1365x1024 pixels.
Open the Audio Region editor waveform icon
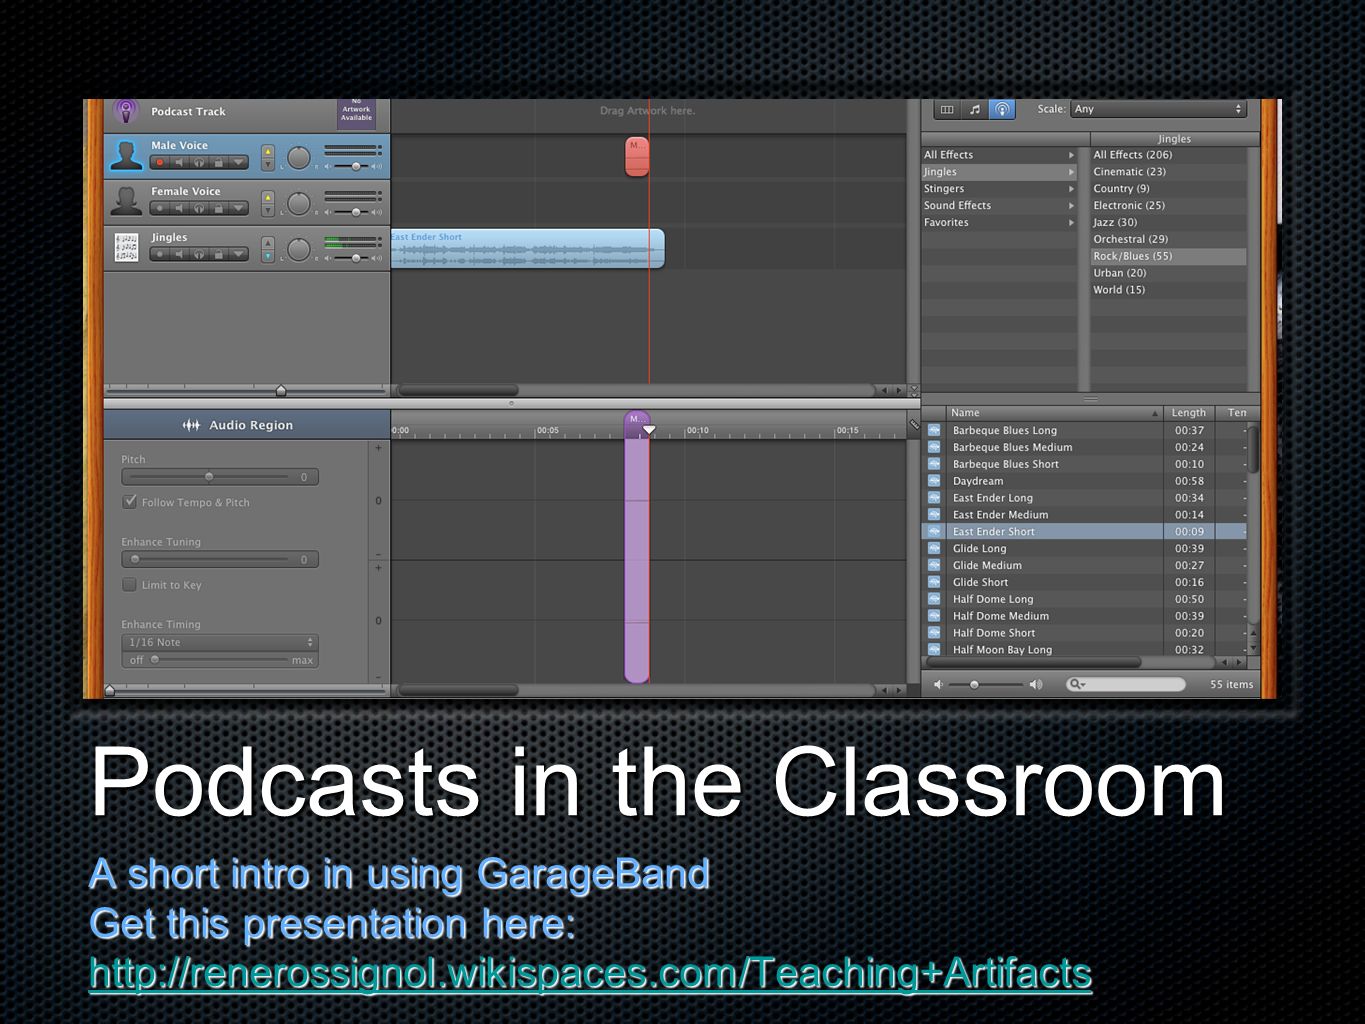point(191,425)
